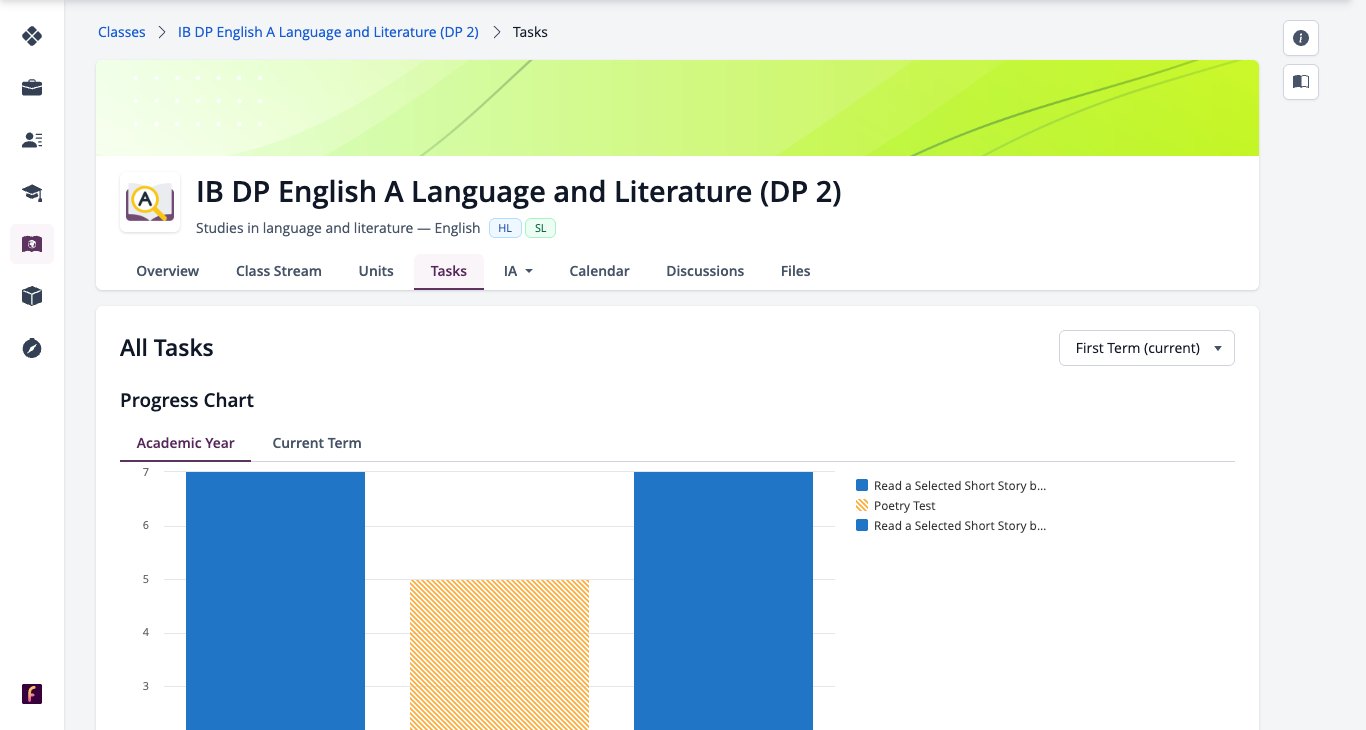Toggle Poetry Test legend swatch
Screen dimensions: 1366x730
click(x=862, y=506)
